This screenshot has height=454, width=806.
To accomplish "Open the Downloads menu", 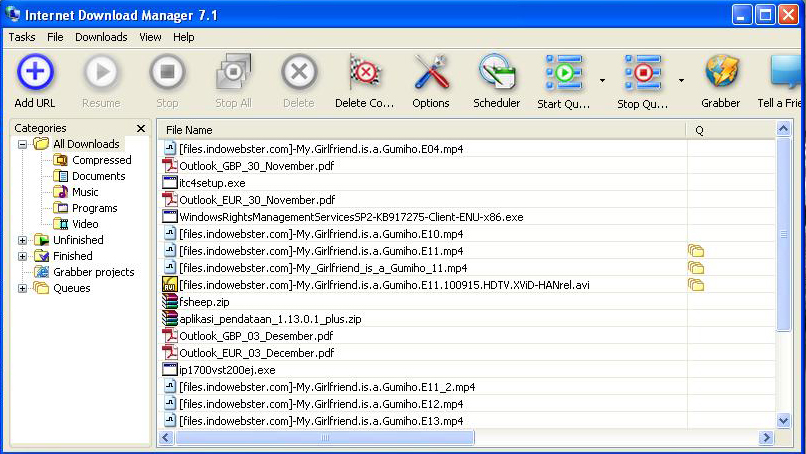I will click(x=101, y=37).
